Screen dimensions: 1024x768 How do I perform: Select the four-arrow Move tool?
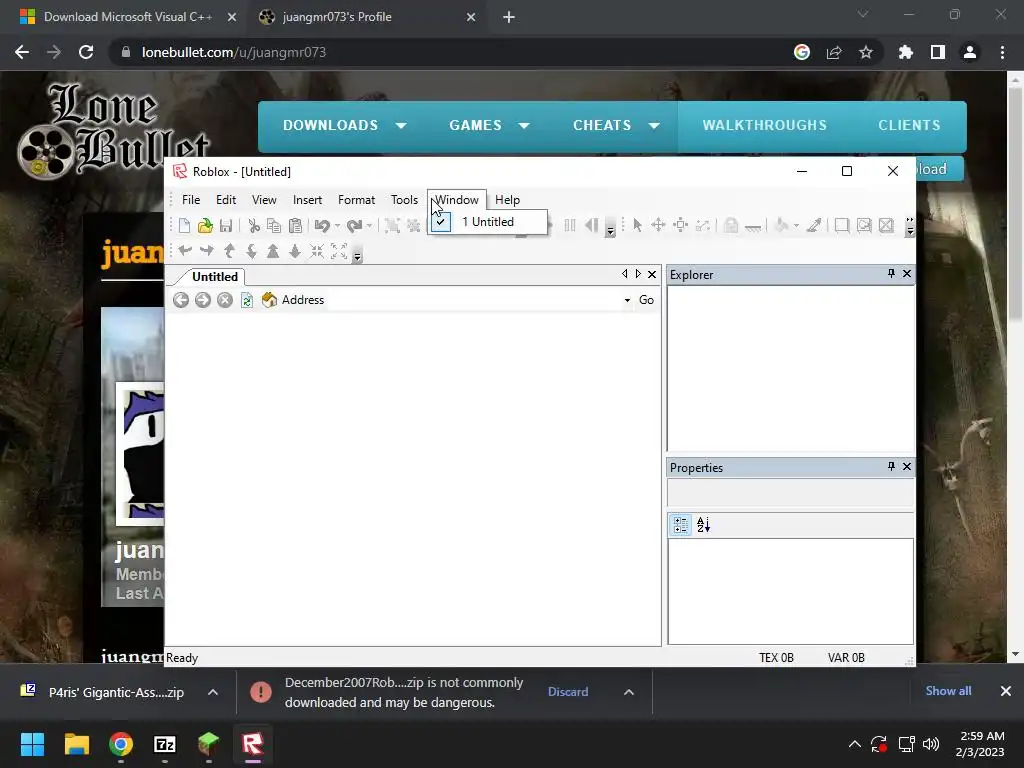pyautogui.click(x=658, y=226)
